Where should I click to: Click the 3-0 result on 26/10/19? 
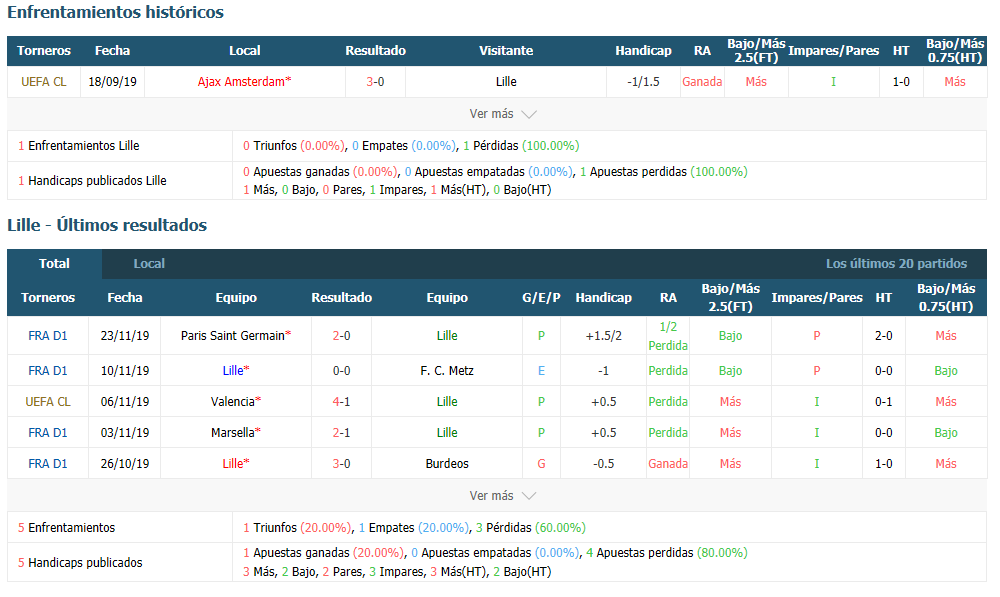click(x=341, y=464)
